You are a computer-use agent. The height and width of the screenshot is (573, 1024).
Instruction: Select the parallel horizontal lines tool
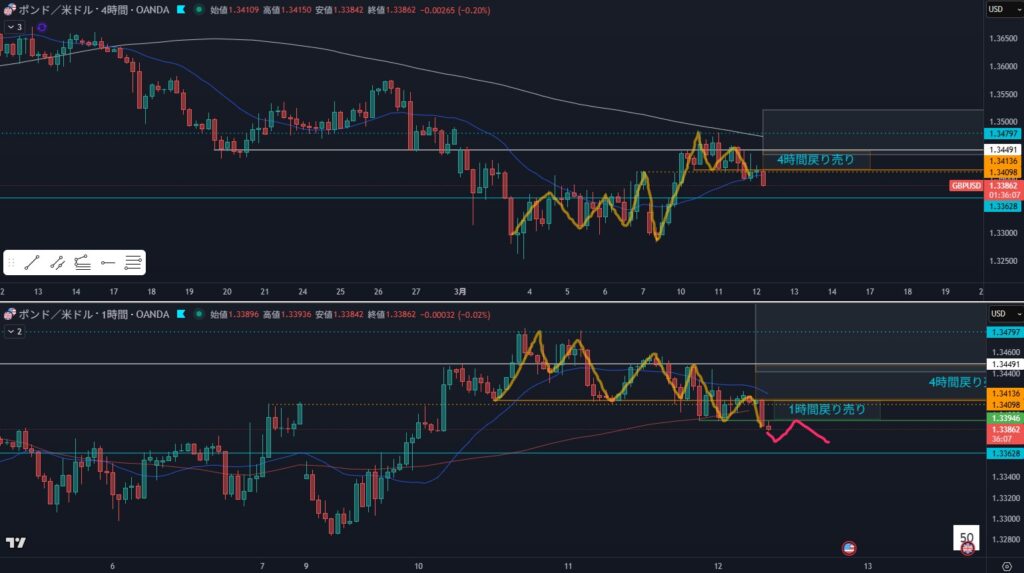tap(133, 263)
